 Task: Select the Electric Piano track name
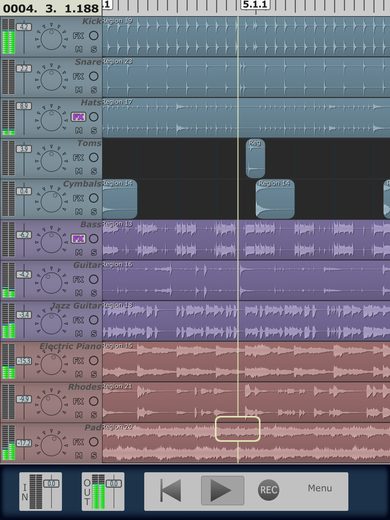click(70, 346)
